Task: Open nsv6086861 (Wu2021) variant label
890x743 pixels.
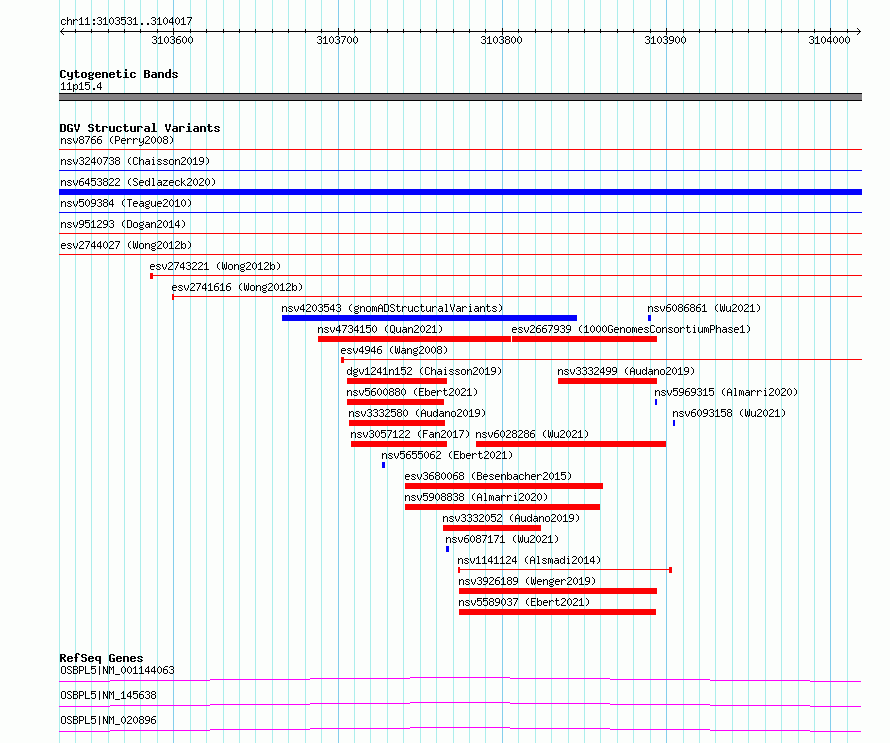Action: (x=704, y=308)
